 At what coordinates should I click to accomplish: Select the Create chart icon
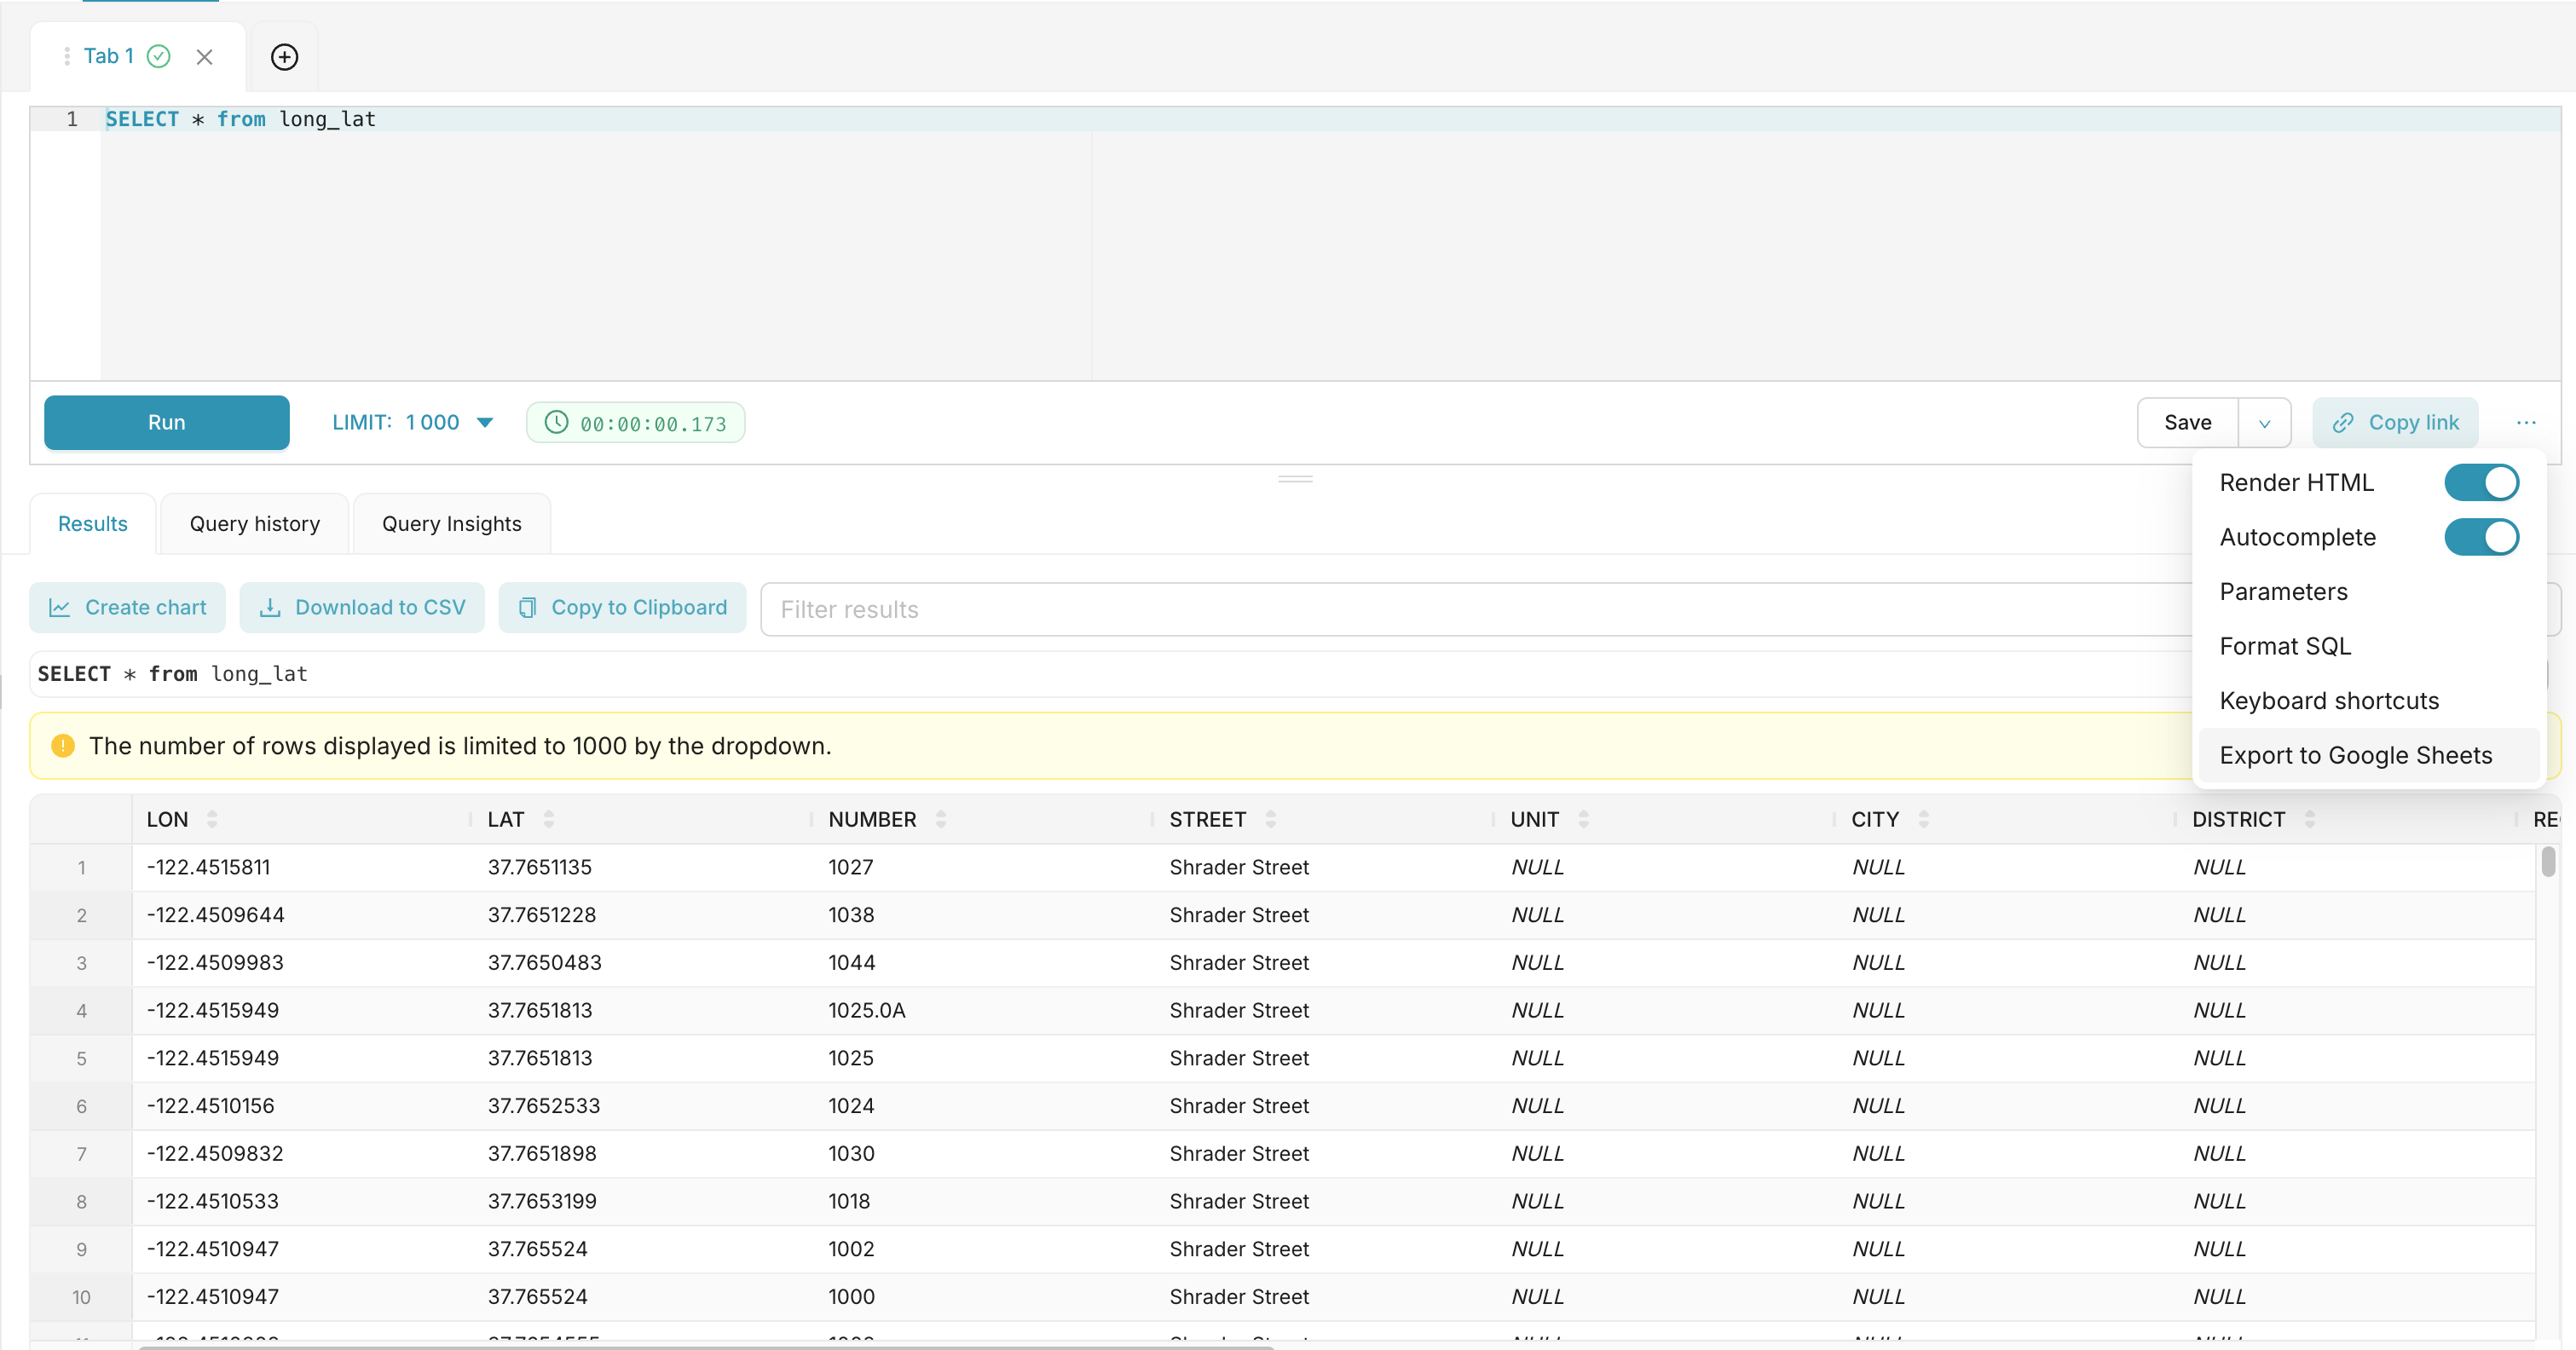[60, 607]
